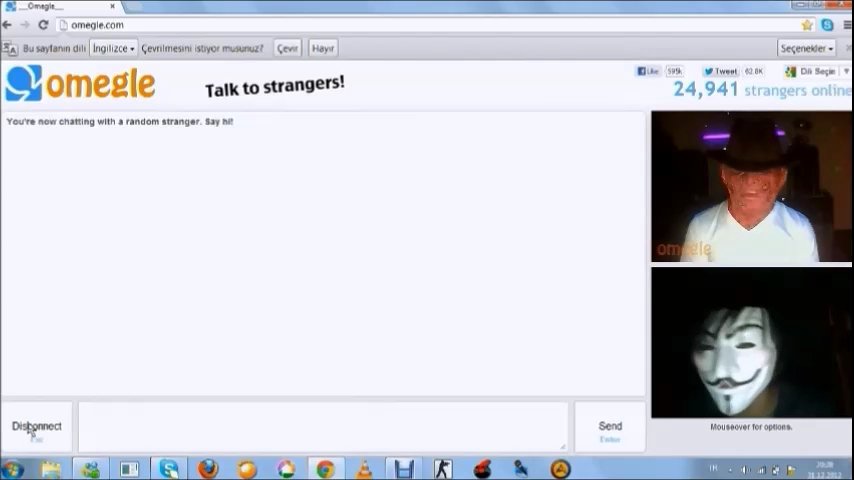Open Skype from the taskbar
The image size is (854, 480).
[x=168, y=469]
